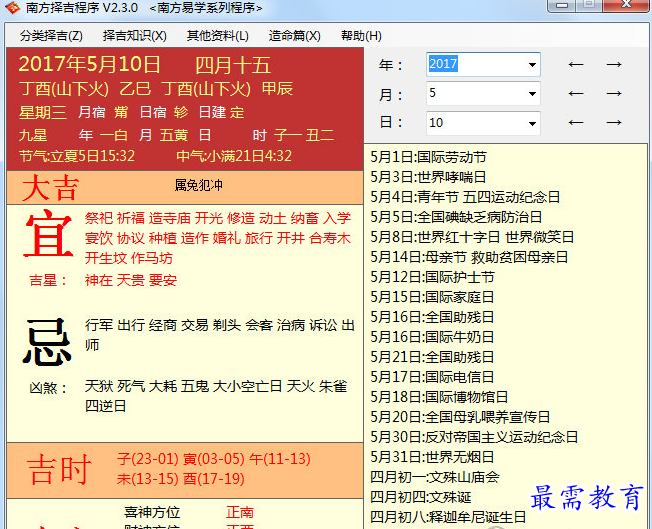Screen dimensions: 652x529
Task: Click the lunar date 四月十五
Action: 233,65
